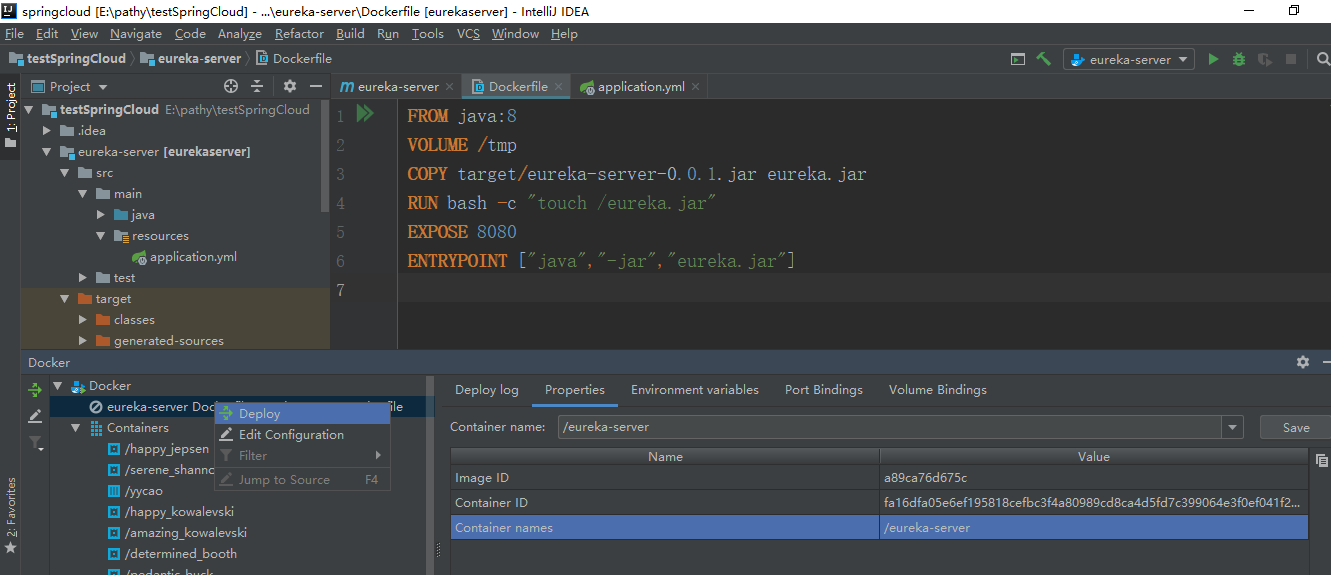Collapse the Docker root node

tap(58, 386)
